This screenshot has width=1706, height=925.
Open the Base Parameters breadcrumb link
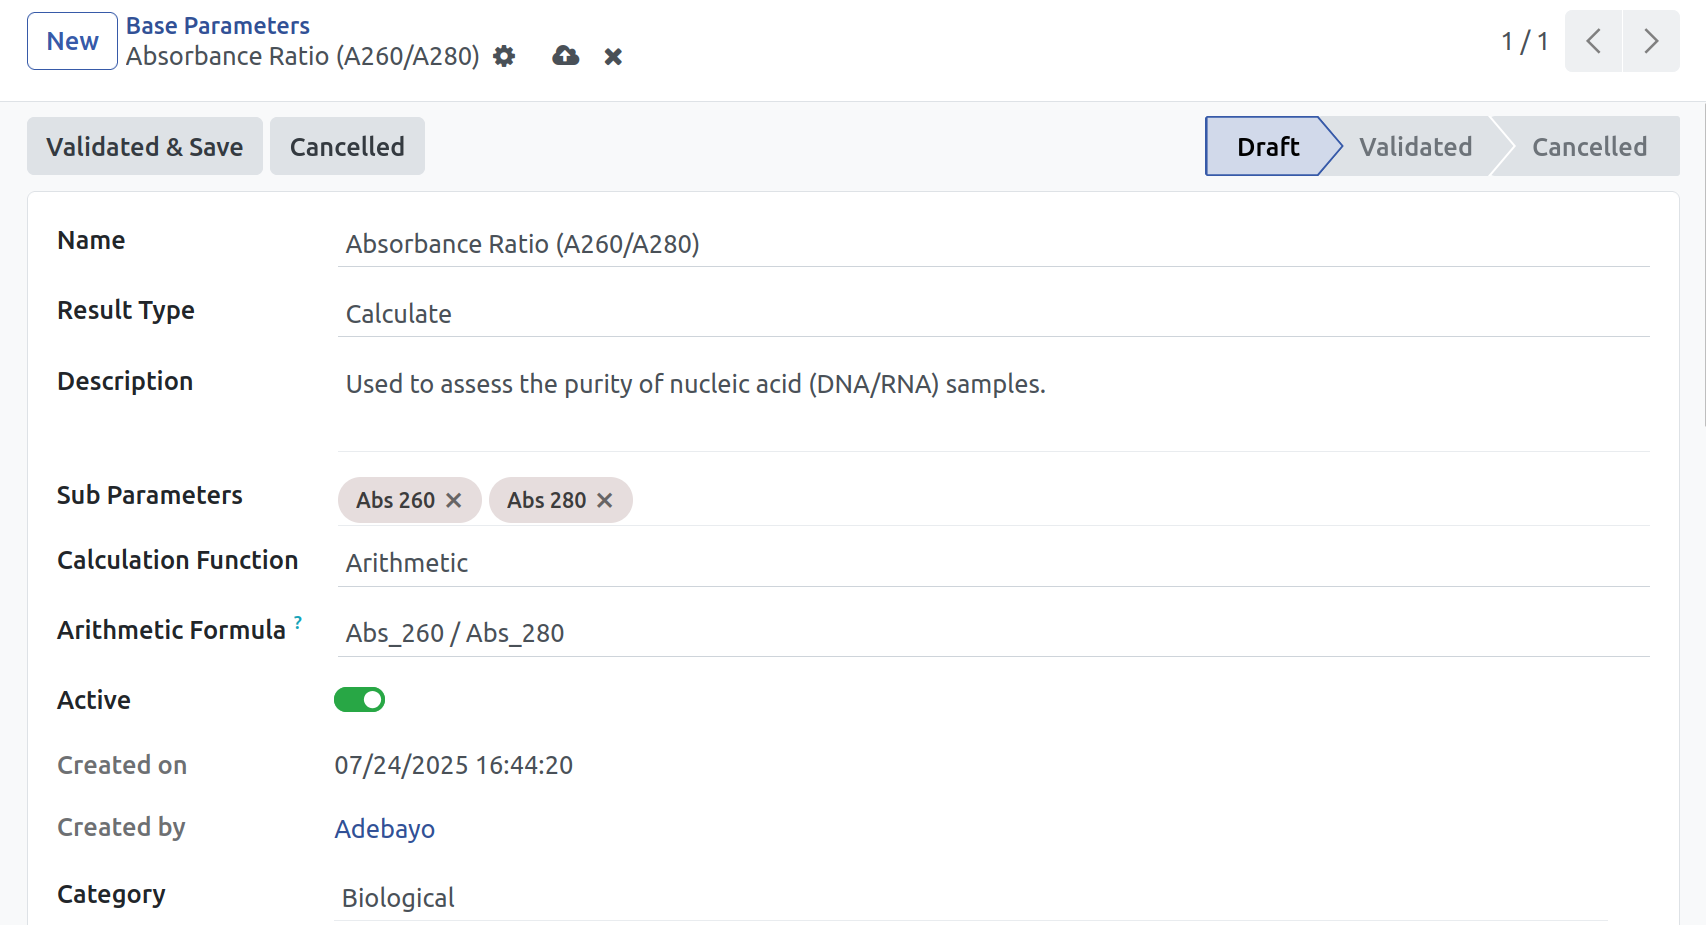218,25
